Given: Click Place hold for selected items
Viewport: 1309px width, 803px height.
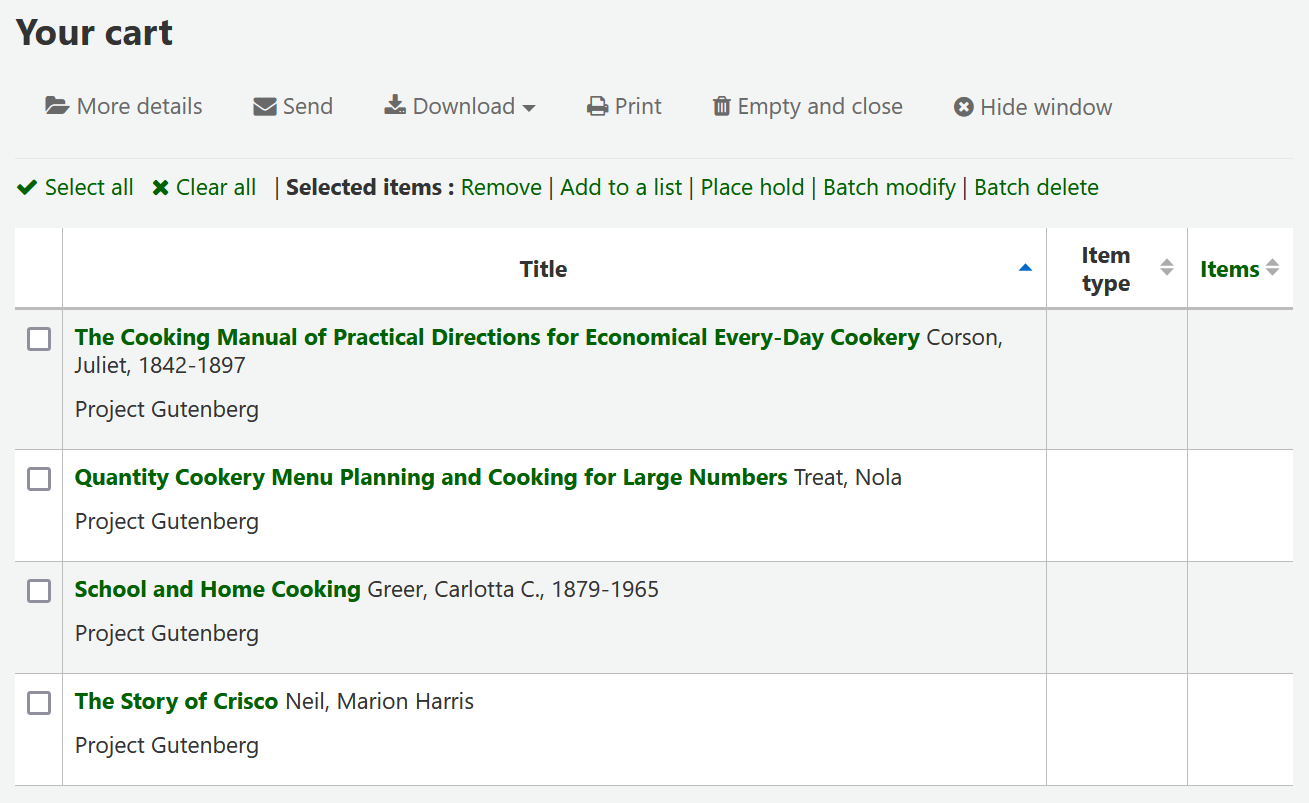Looking at the screenshot, I should click(x=752, y=187).
